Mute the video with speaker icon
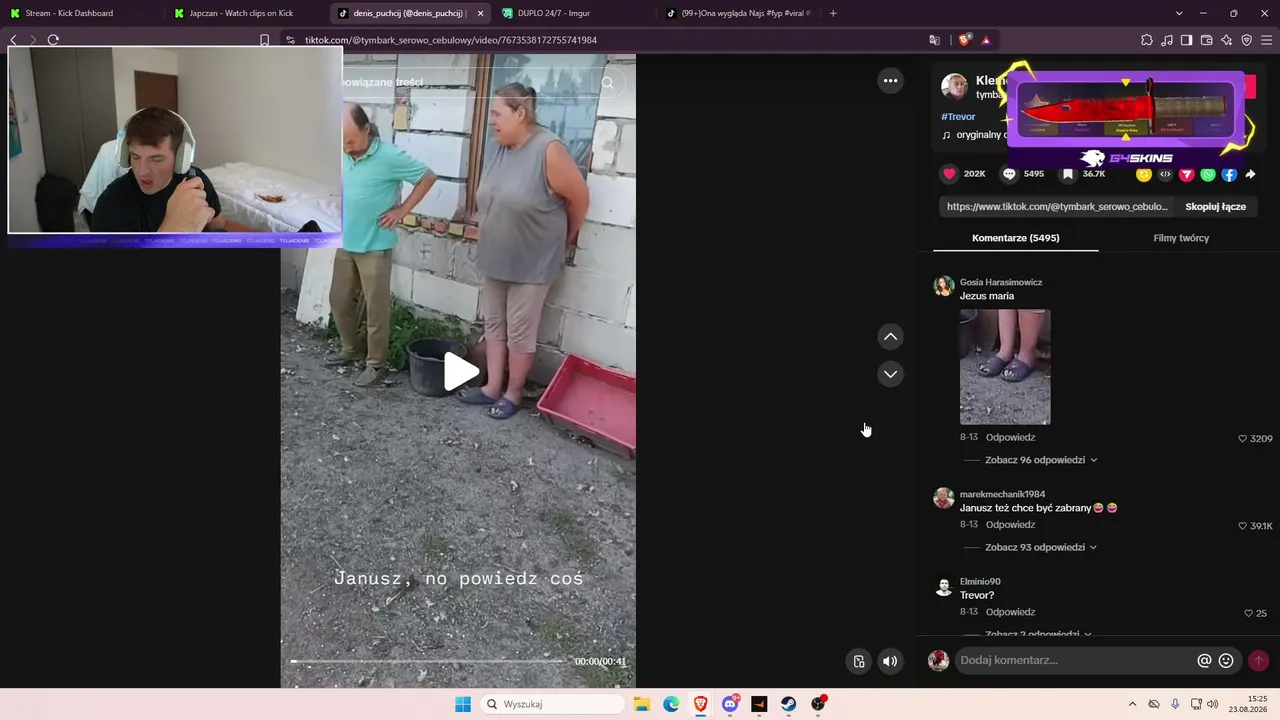 [890, 661]
